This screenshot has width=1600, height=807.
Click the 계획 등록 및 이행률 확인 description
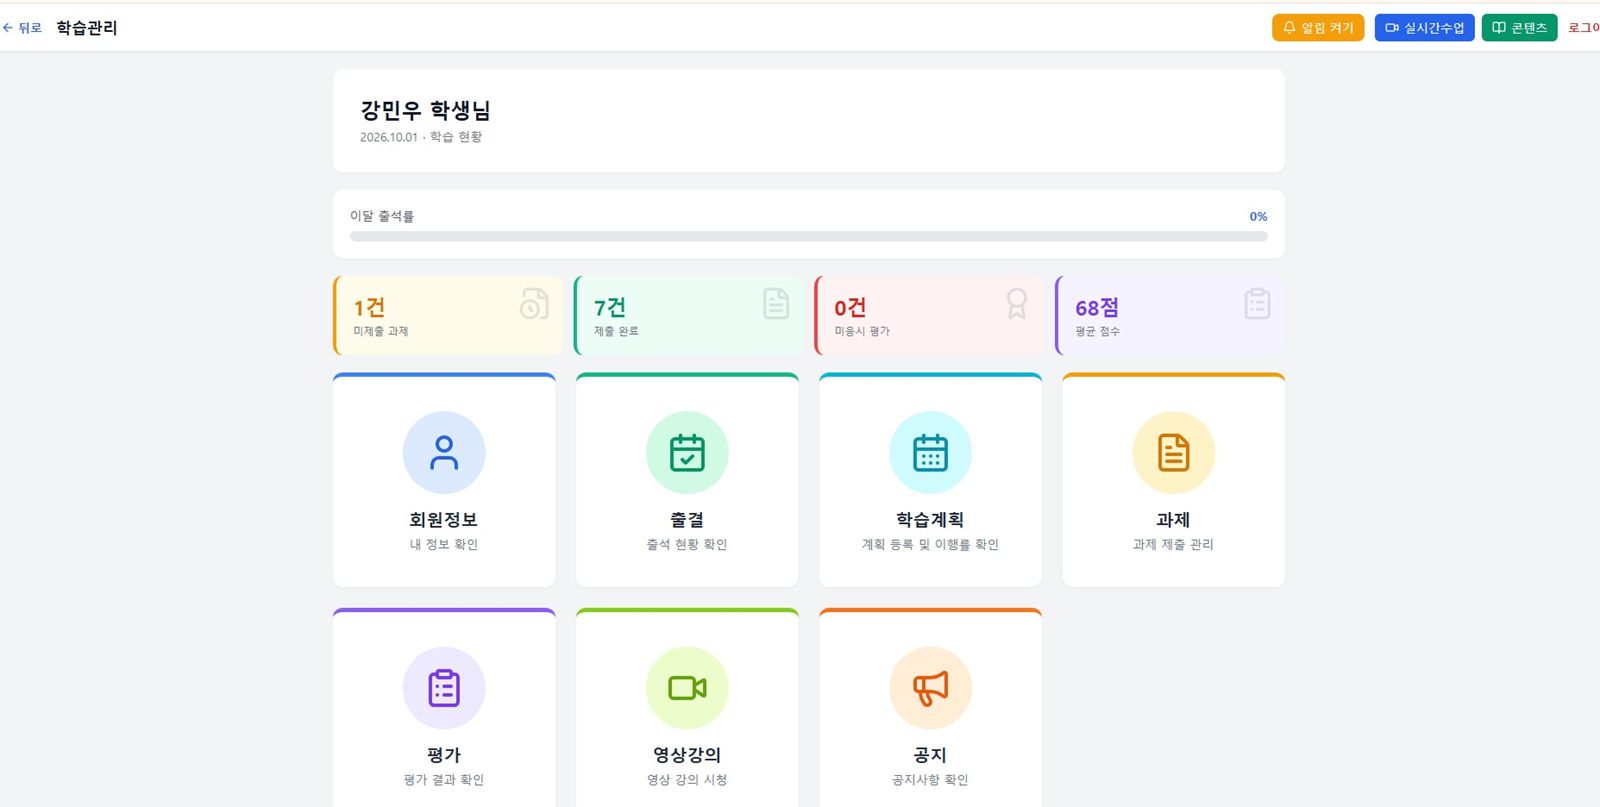[x=930, y=544]
